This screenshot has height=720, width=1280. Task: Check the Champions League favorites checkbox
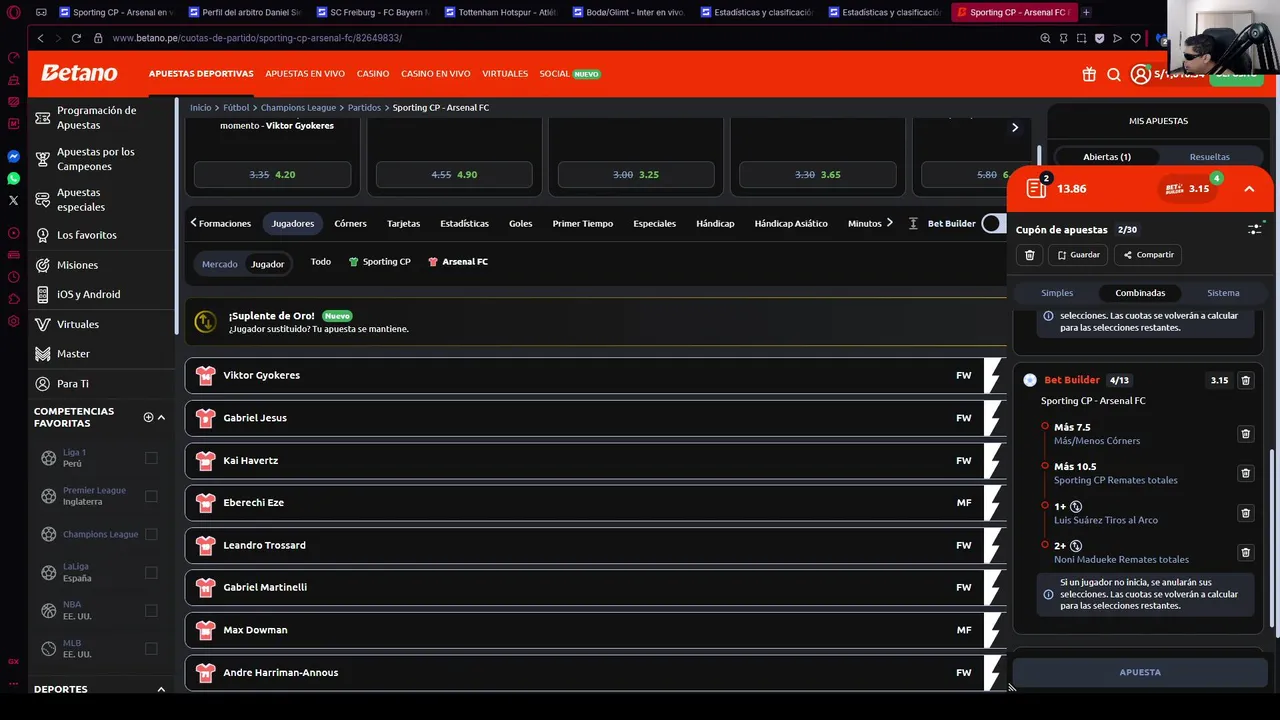pyautogui.click(x=151, y=534)
